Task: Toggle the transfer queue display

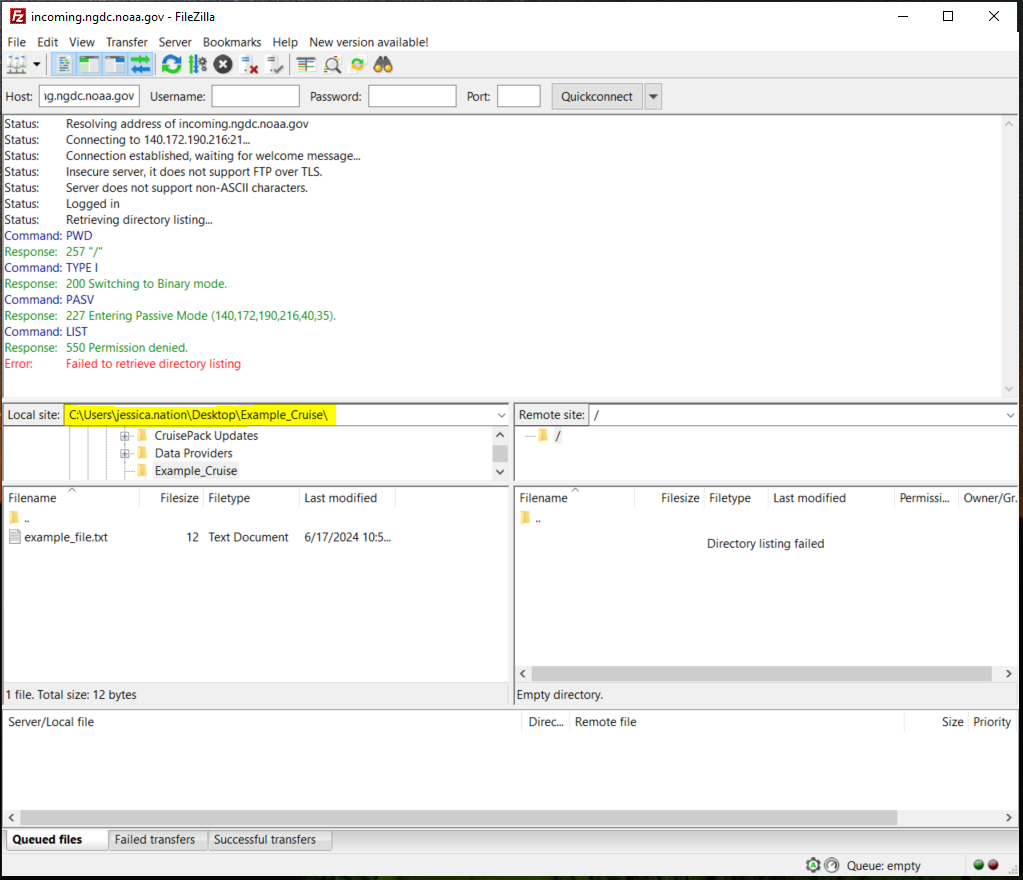Action: 141,65
